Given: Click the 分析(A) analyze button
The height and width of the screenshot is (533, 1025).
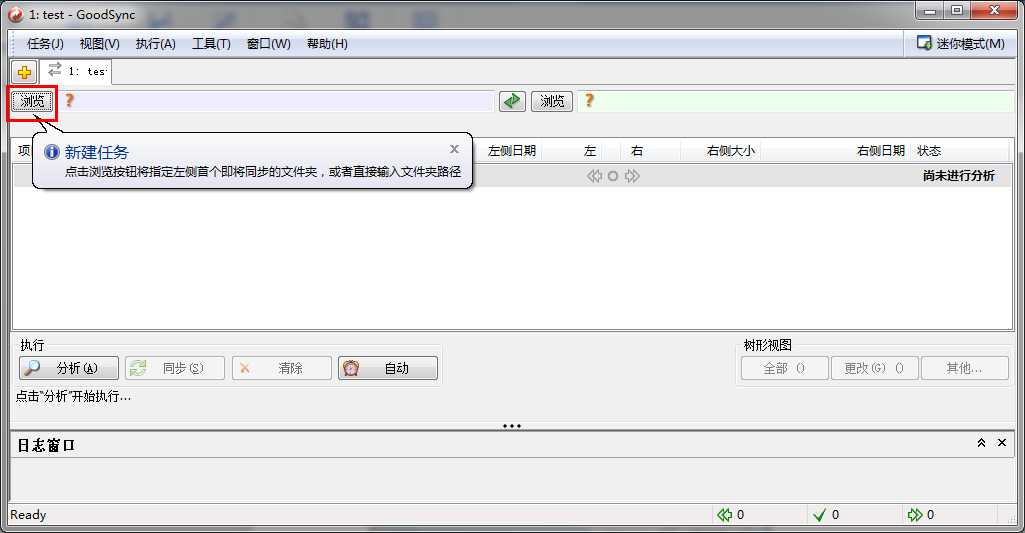Looking at the screenshot, I should pos(69,368).
